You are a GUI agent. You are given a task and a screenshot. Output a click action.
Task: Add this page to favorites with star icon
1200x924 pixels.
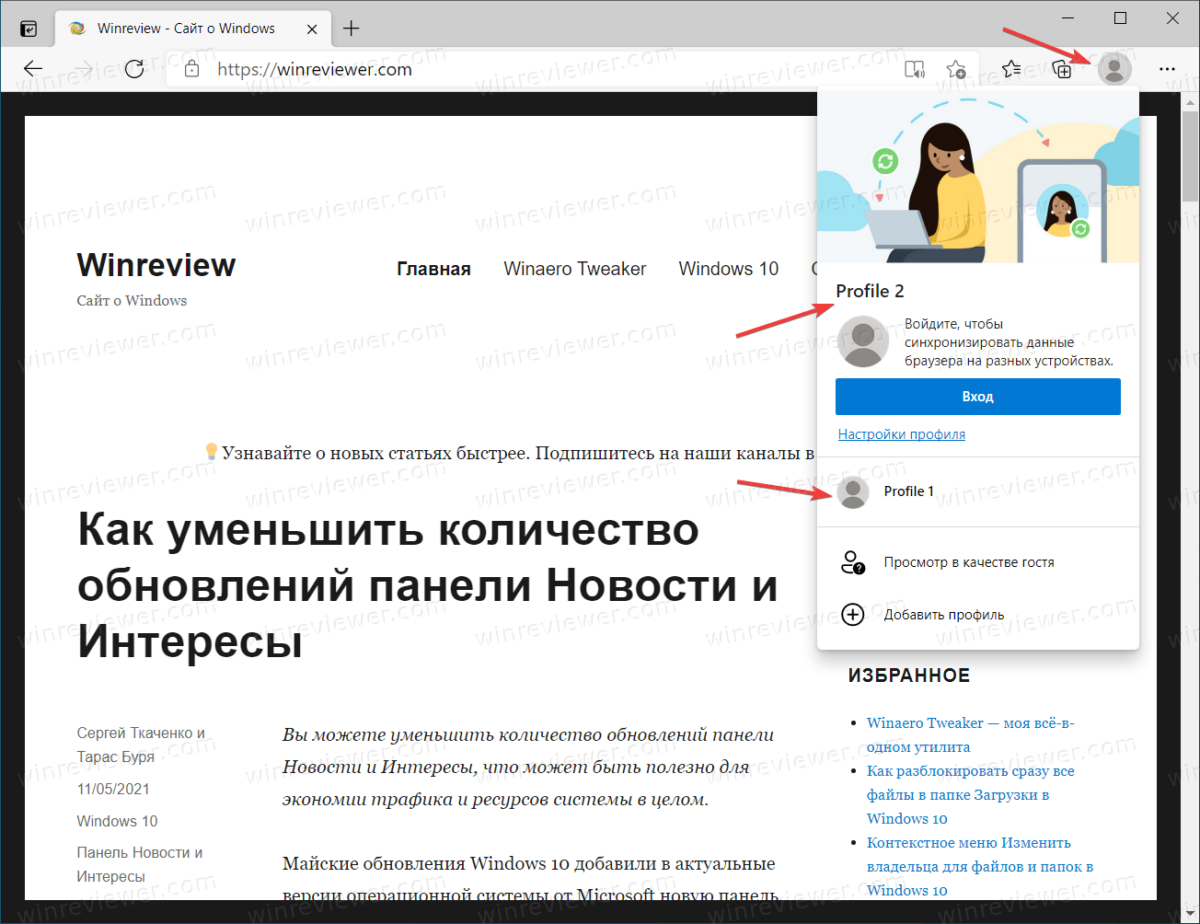coord(956,68)
